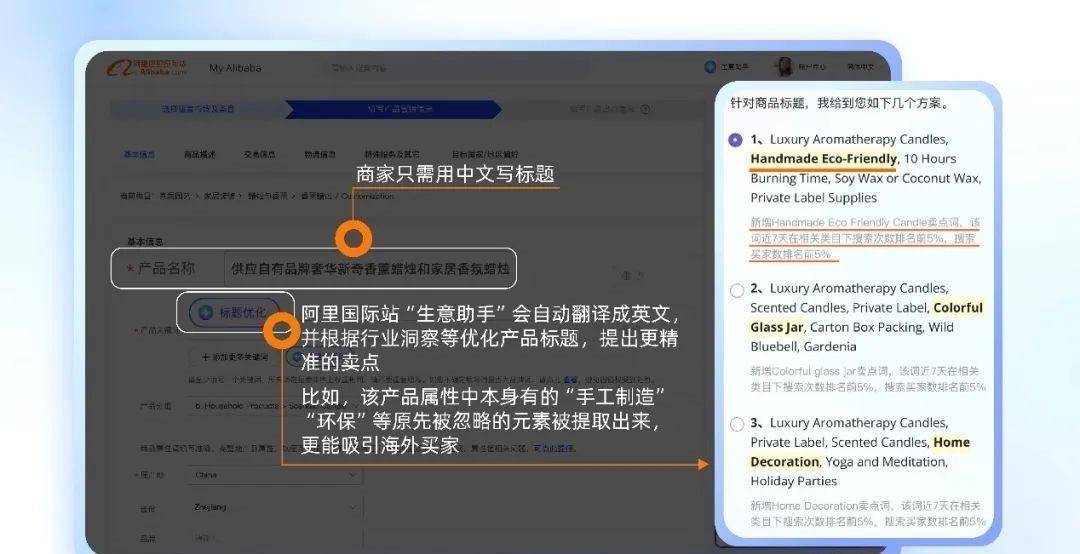Select the first step in progress bar
1080x554 pixels.
[x=198, y=109]
